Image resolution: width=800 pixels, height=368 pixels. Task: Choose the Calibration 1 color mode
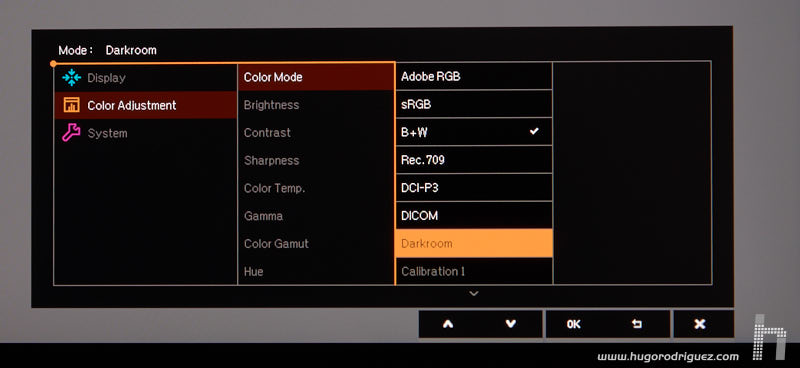(x=474, y=272)
